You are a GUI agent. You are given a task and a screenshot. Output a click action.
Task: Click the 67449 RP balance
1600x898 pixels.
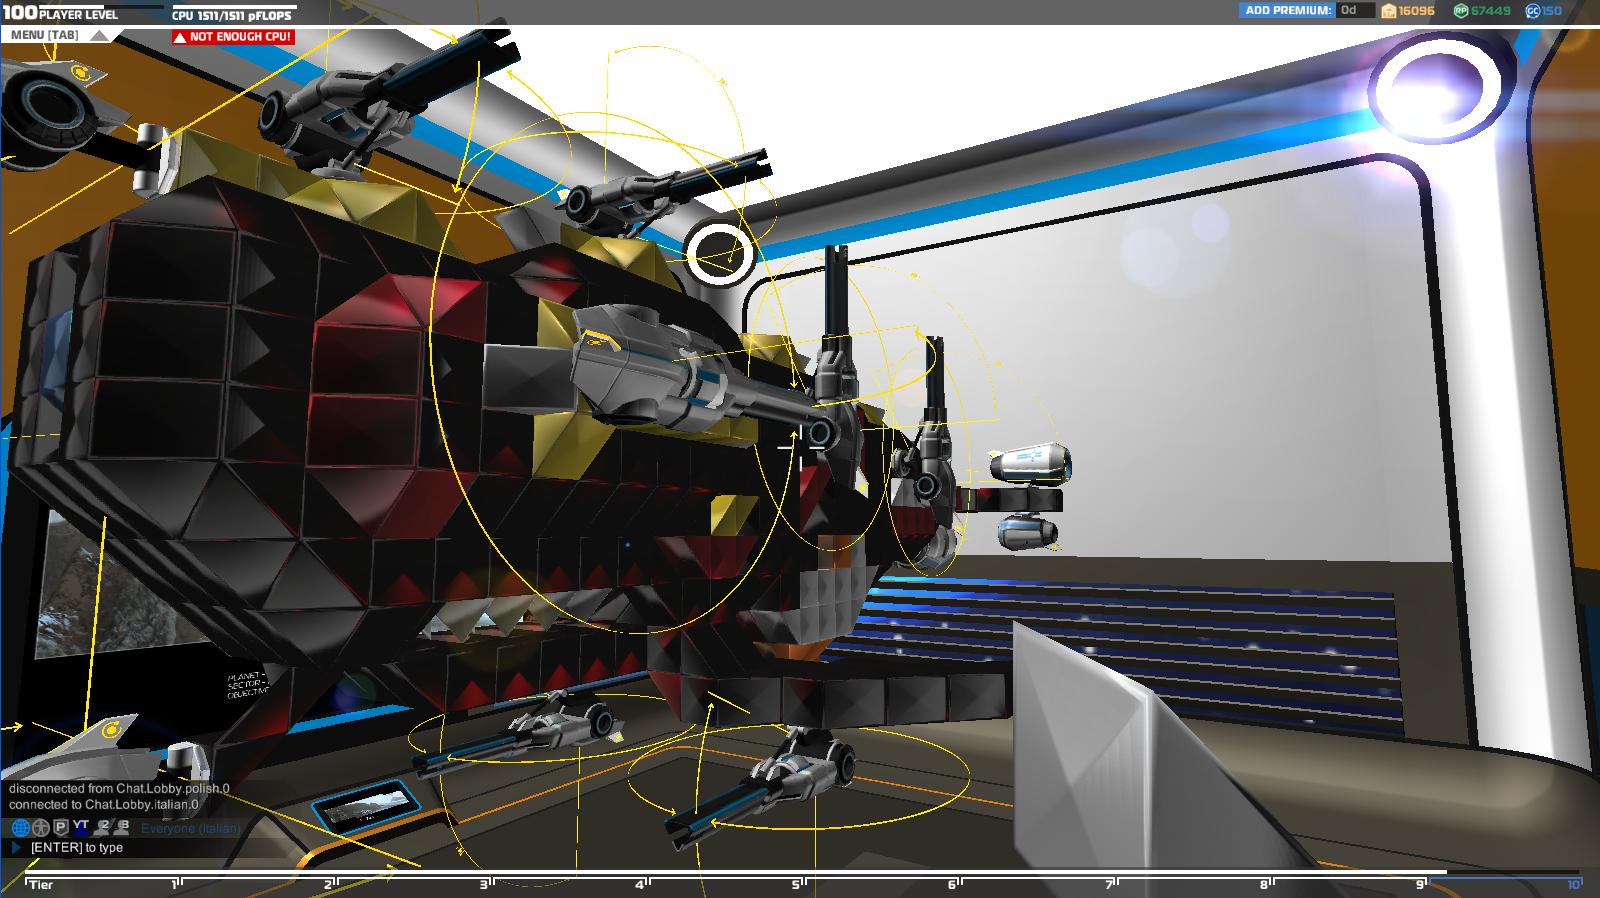tap(1490, 11)
